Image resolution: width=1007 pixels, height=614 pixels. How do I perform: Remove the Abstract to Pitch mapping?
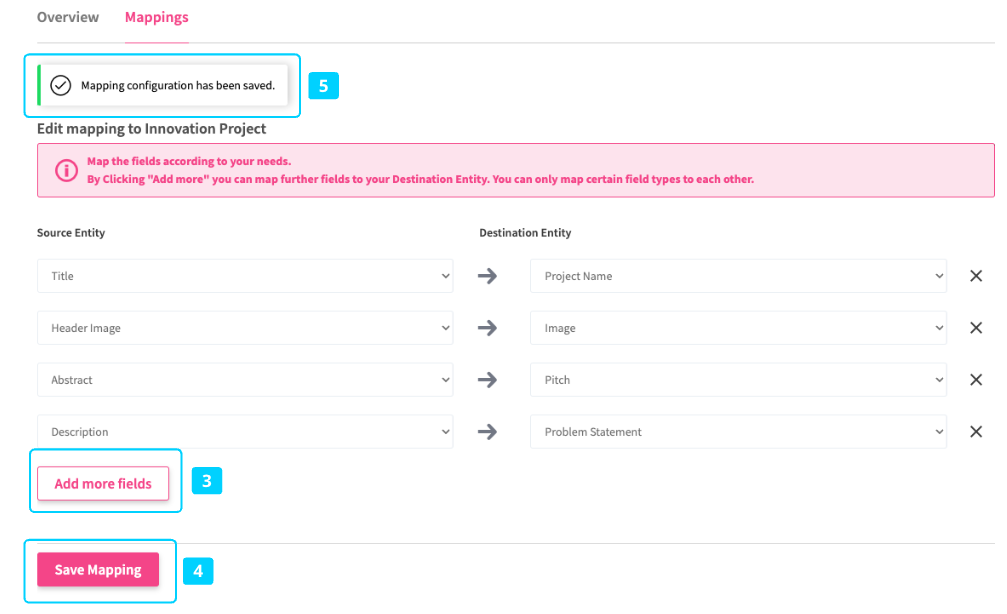[x=976, y=380]
